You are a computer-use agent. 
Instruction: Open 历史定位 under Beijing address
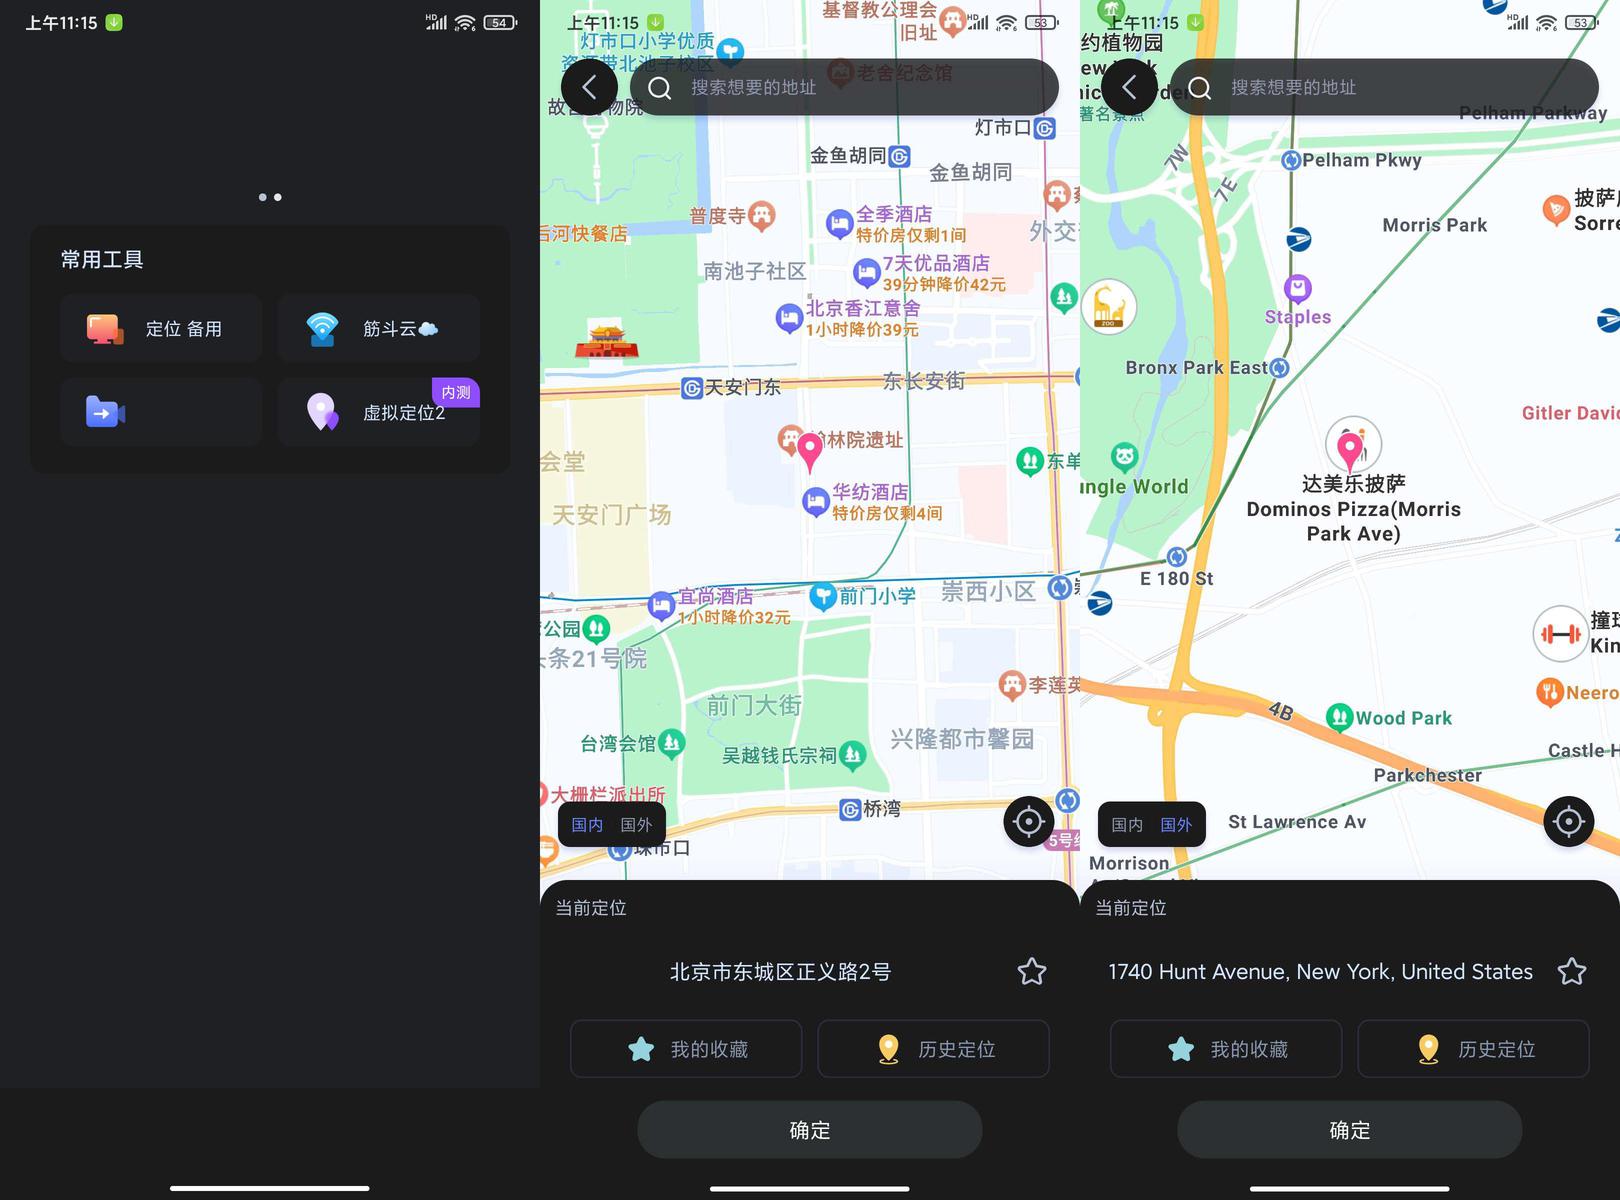pyautogui.click(x=934, y=1049)
